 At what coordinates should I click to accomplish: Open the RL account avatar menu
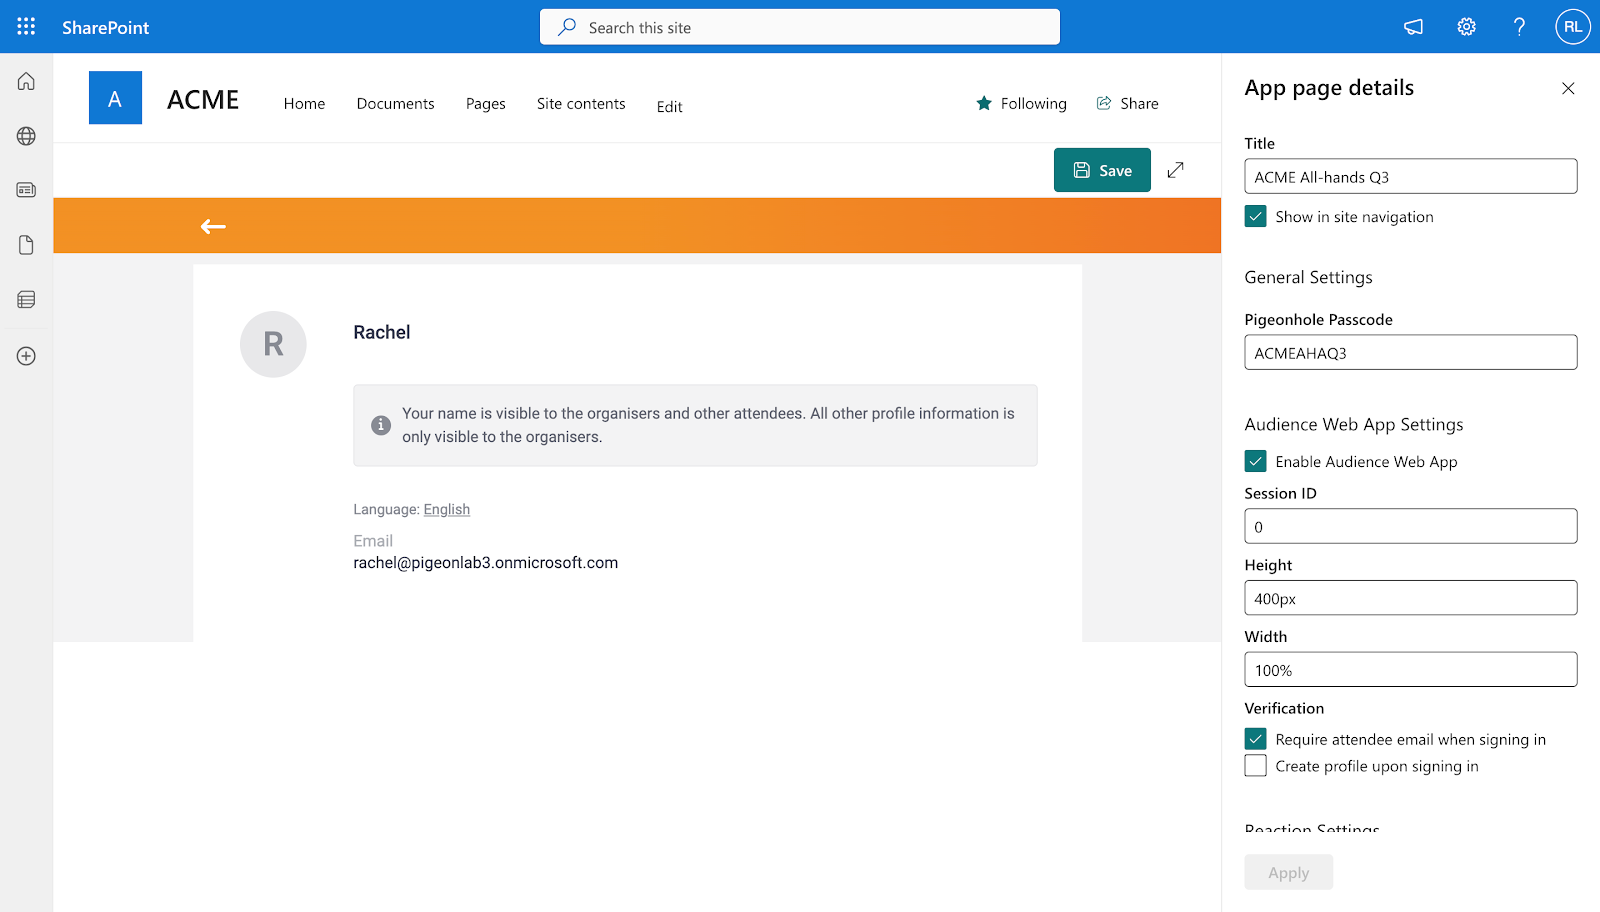(x=1572, y=26)
